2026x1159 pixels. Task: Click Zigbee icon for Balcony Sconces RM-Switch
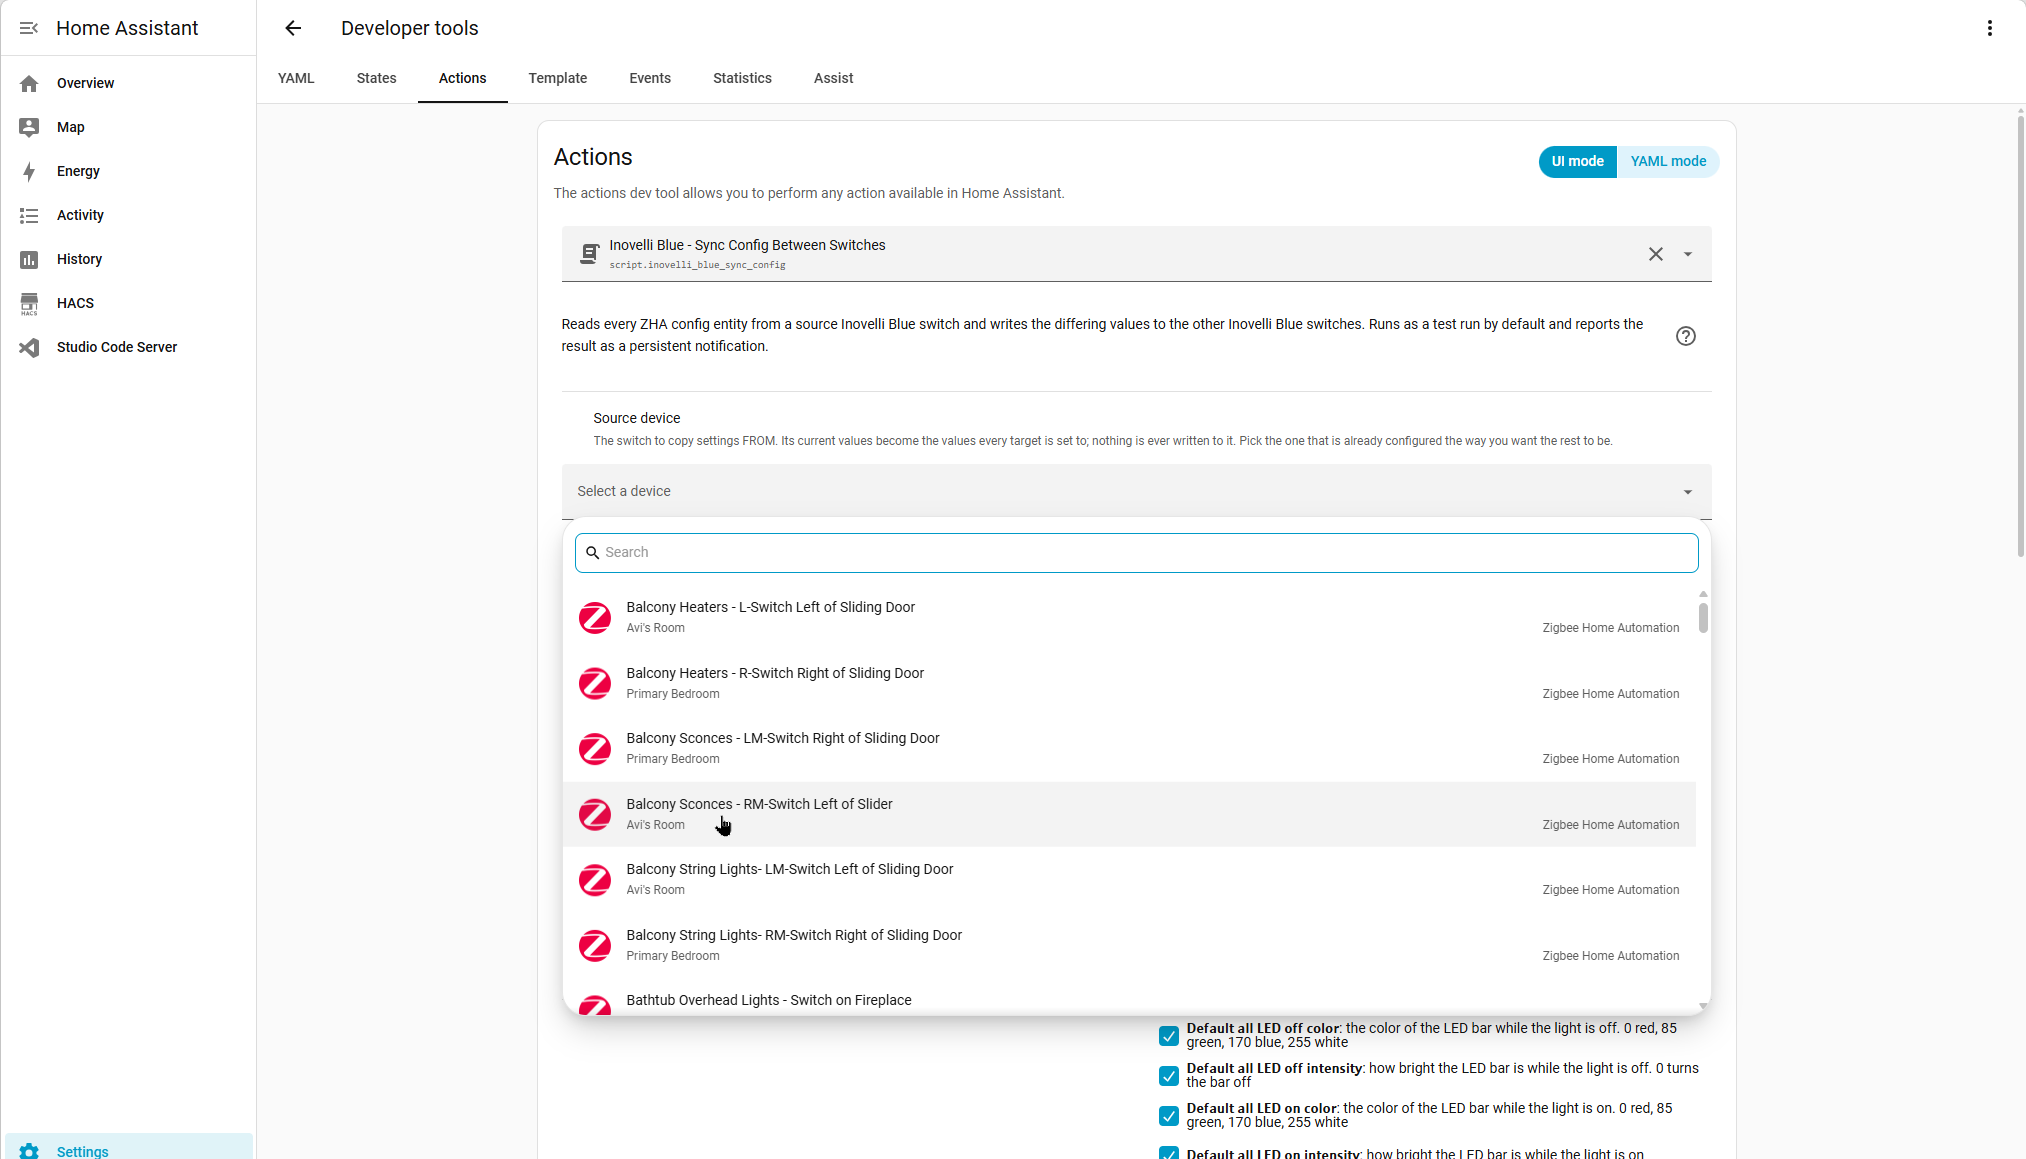coord(595,815)
